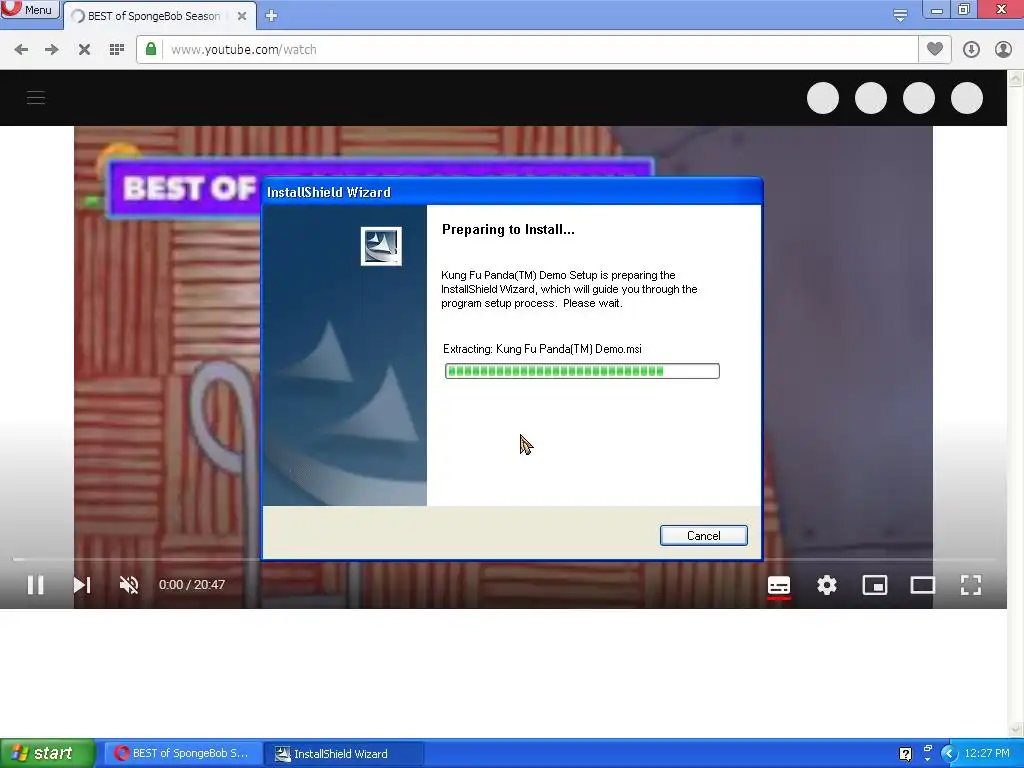Open a new browser tab
This screenshot has height=768, width=1024.
click(x=272, y=16)
